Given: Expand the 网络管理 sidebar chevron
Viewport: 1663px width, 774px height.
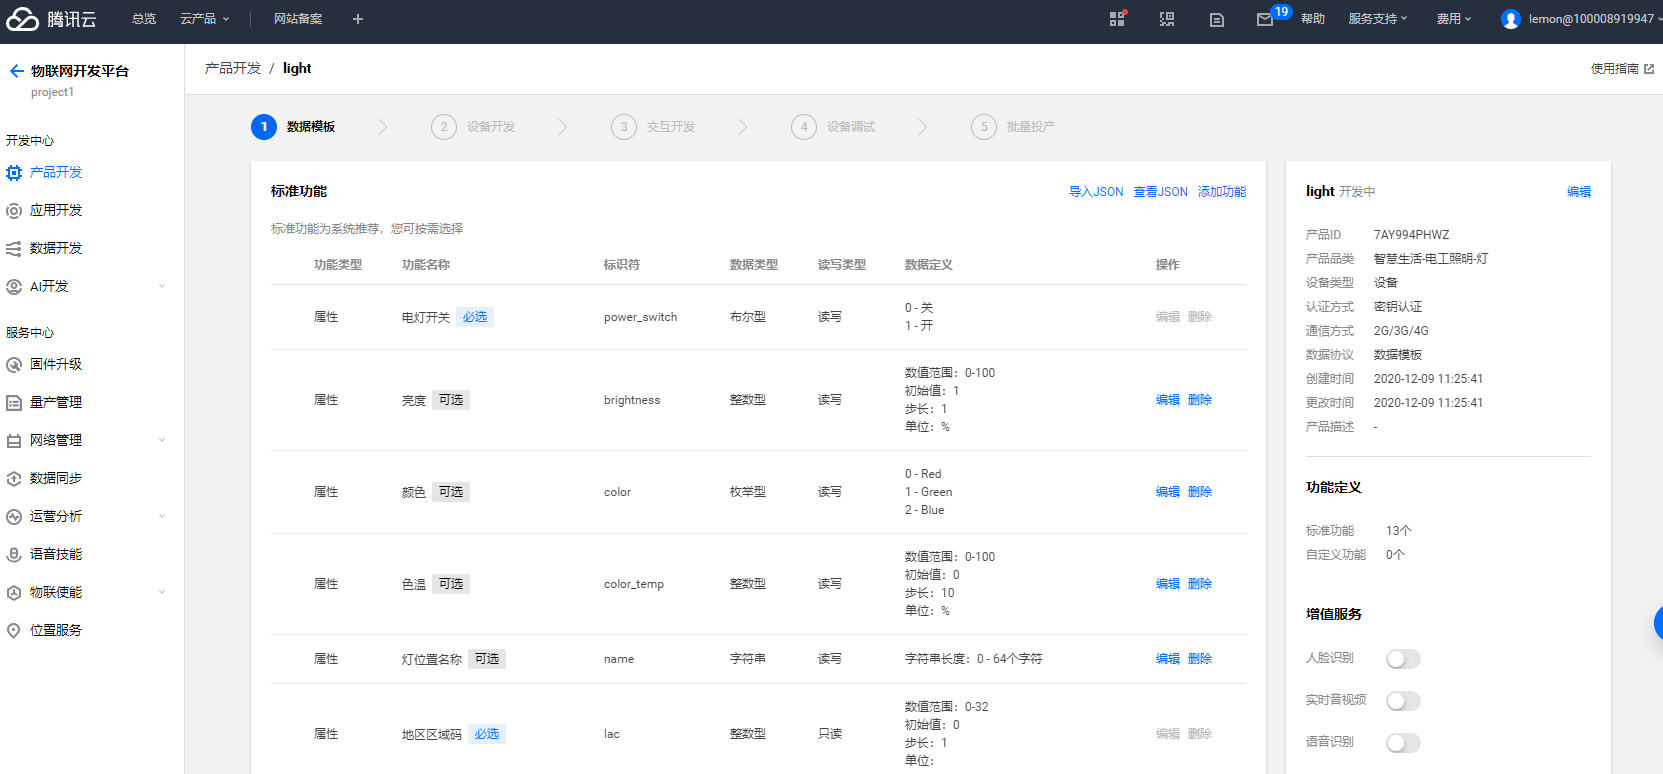Looking at the screenshot, I should [162, 441].
